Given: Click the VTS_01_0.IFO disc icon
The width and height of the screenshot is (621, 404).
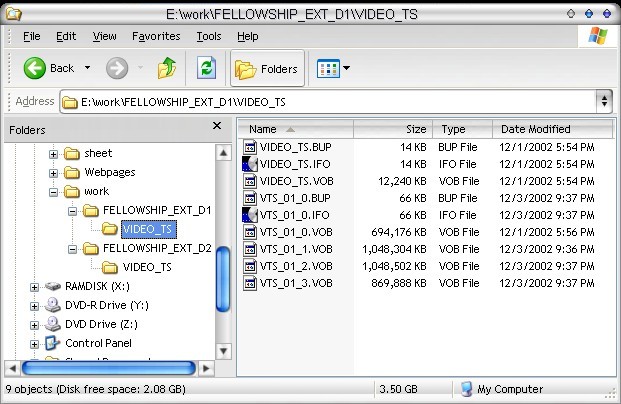Looking at the screenshot, I should point(250,215).
